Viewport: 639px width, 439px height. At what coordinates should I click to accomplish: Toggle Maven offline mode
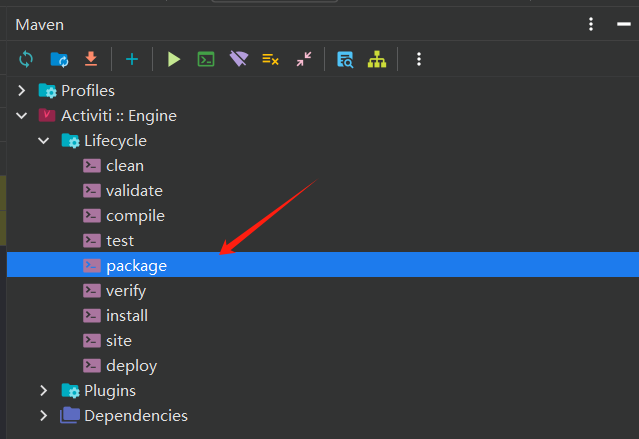coord(237,59)
